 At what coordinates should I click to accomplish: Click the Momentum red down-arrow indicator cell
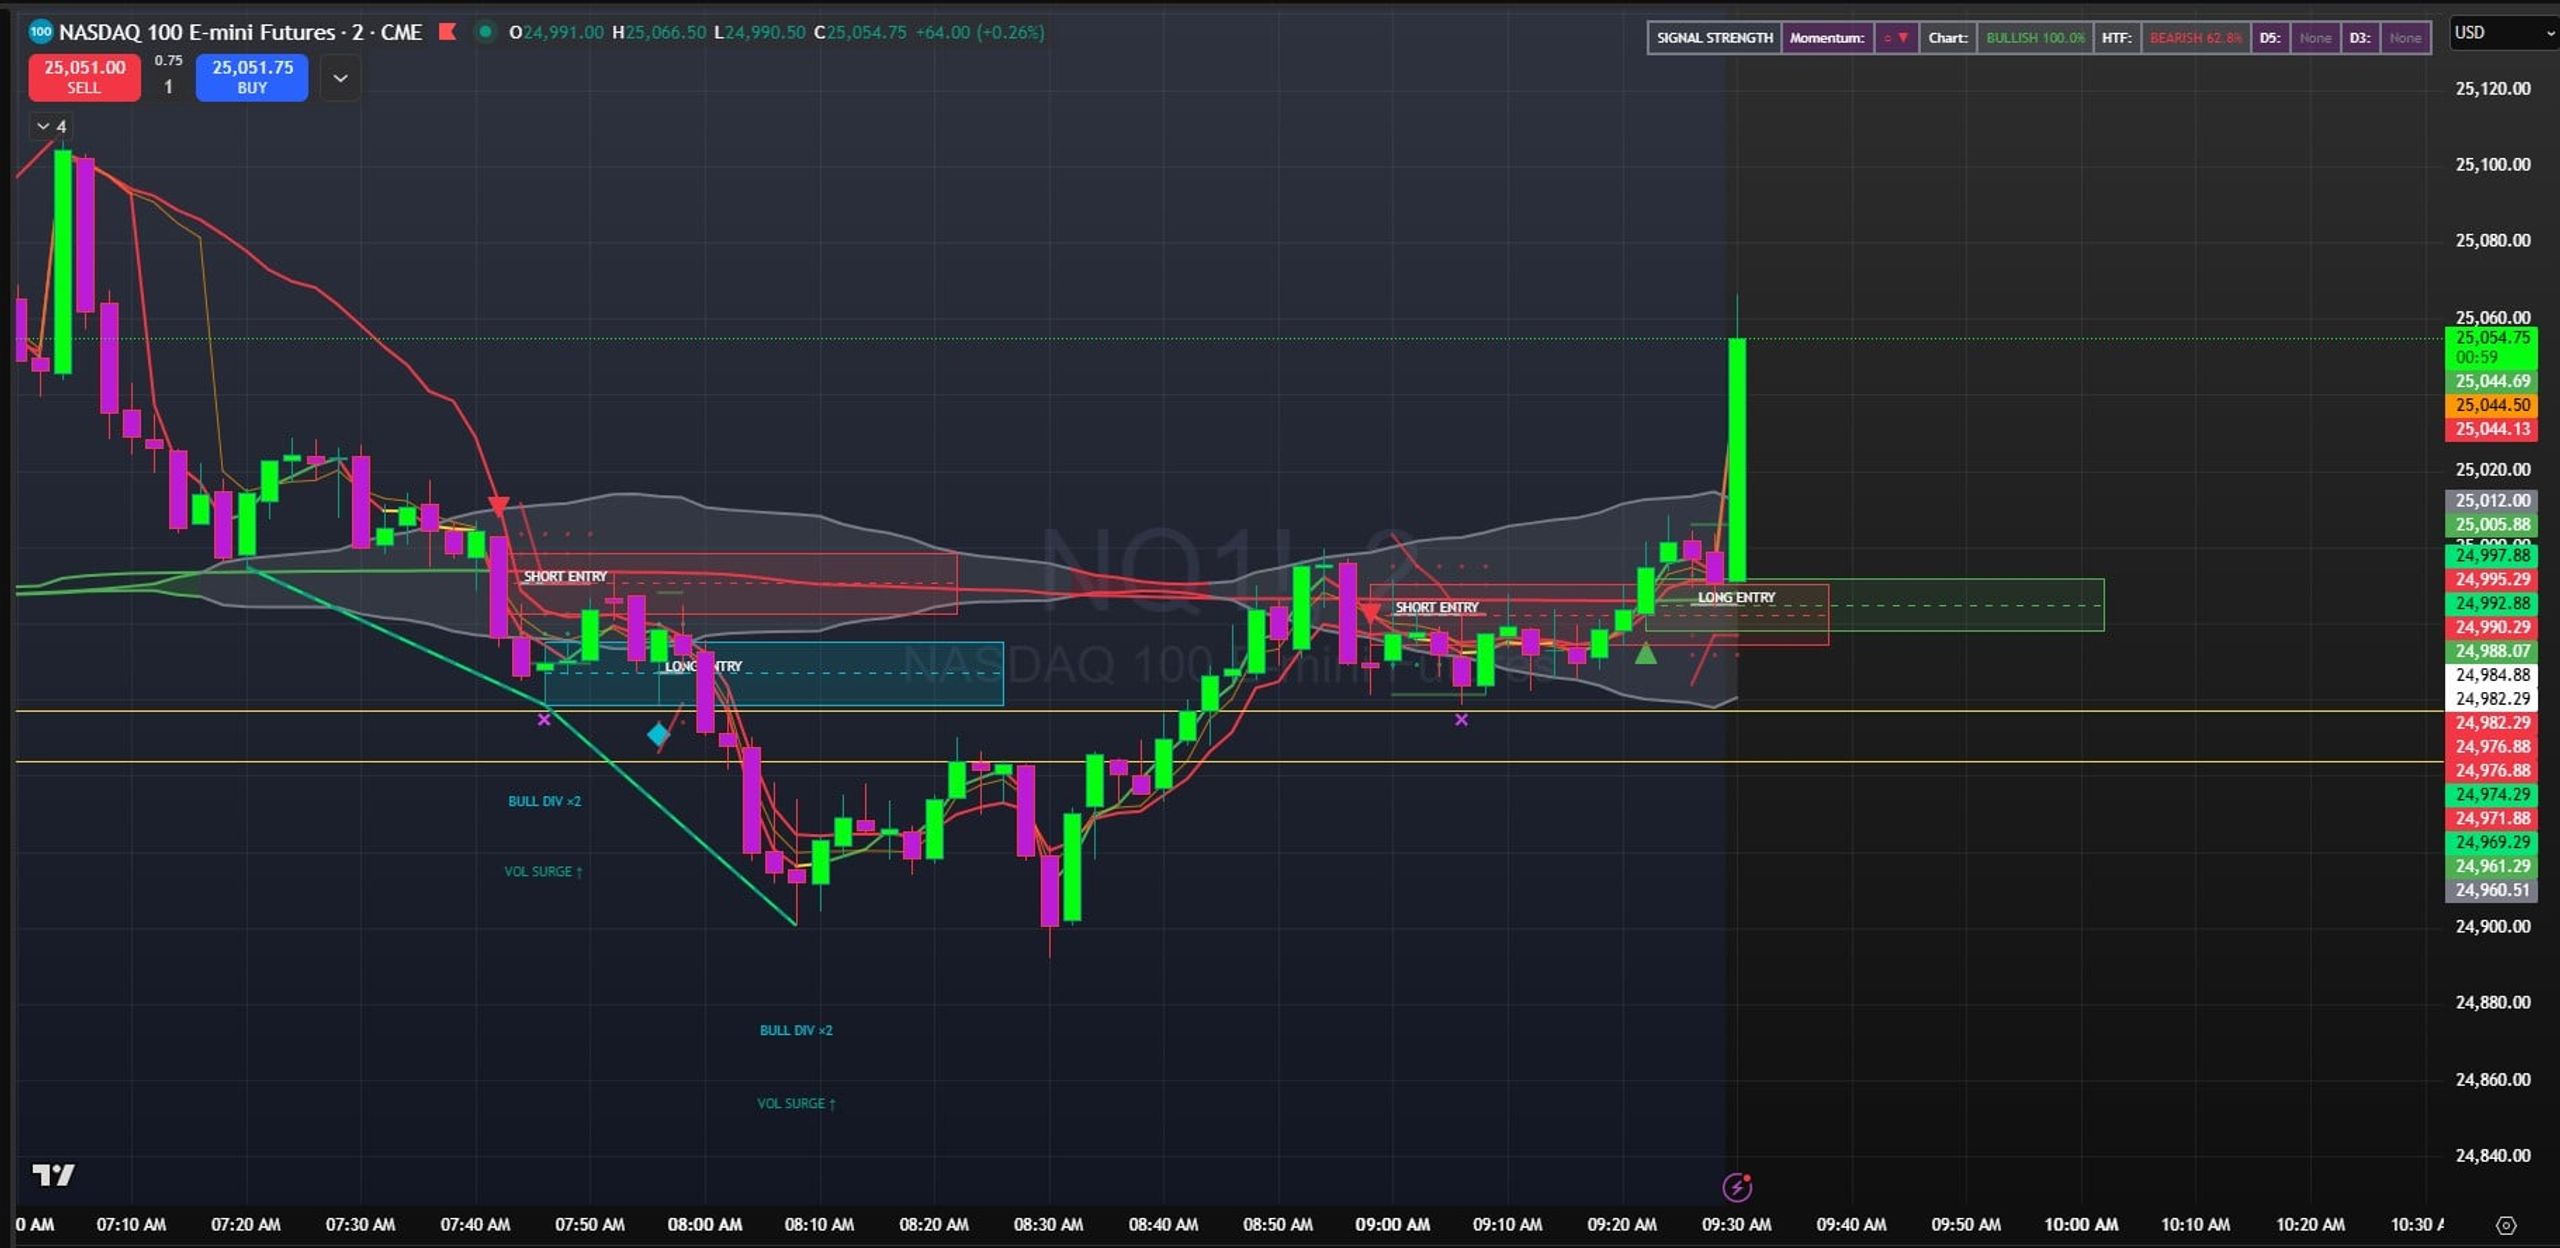[x=1896, y=38]
